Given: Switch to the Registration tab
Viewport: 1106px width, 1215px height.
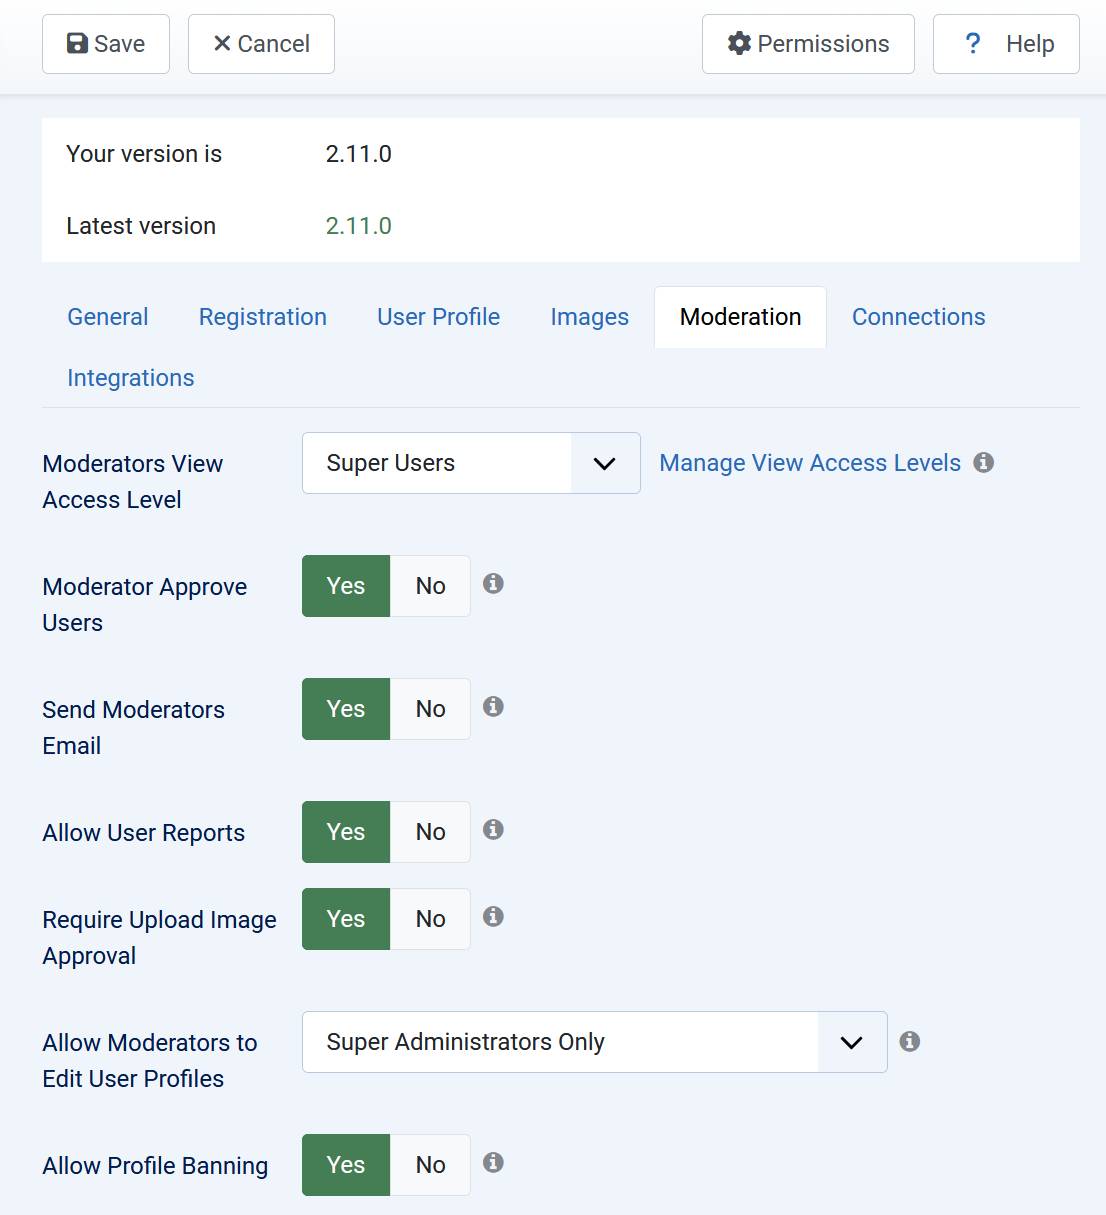Looking at the screenshot, I should 263,317.
